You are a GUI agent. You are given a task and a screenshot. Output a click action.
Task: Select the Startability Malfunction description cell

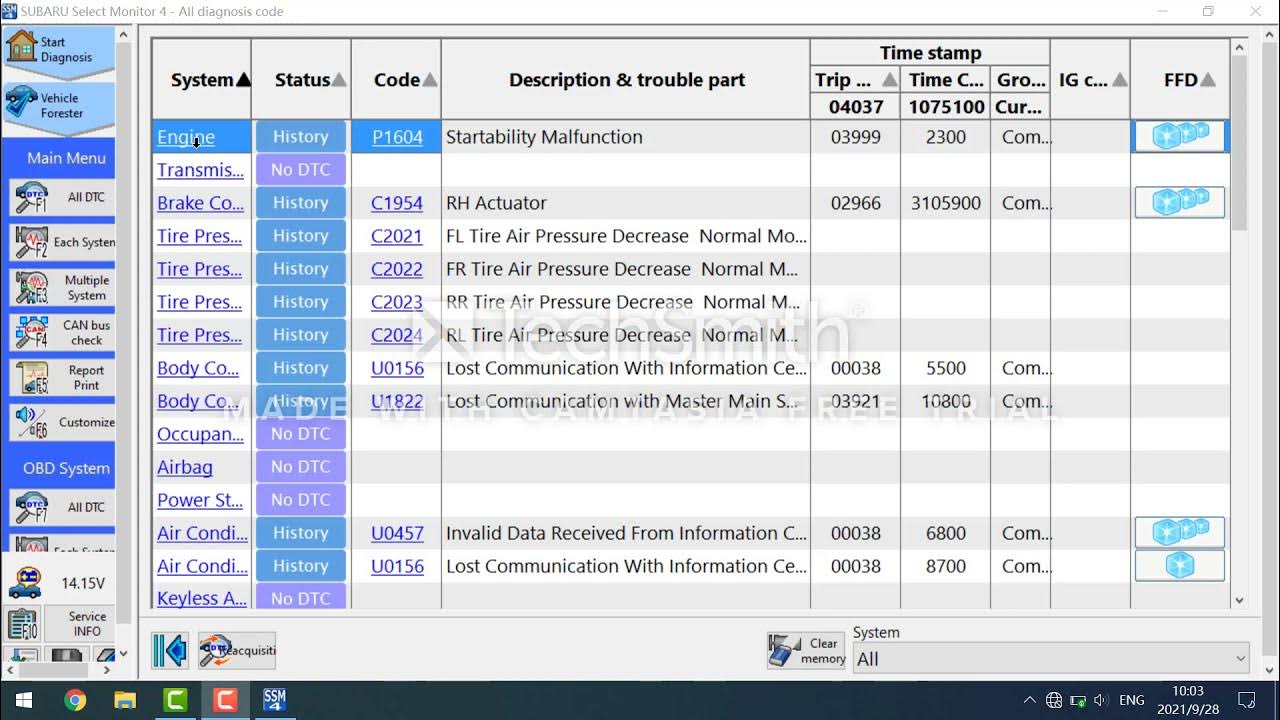[x=625, y=137]
